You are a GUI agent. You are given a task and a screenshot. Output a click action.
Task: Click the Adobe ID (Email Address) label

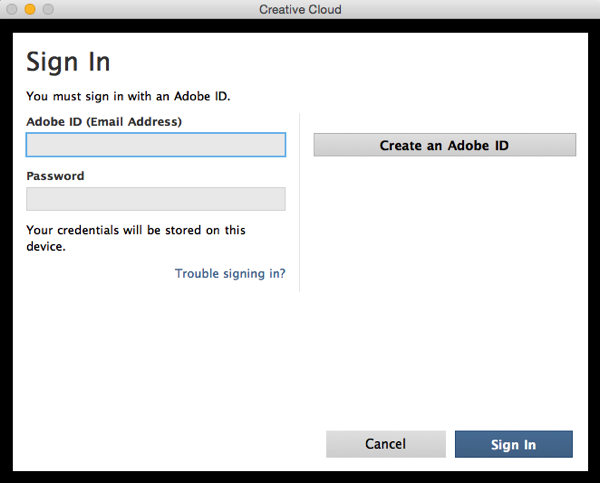[104, 122]
